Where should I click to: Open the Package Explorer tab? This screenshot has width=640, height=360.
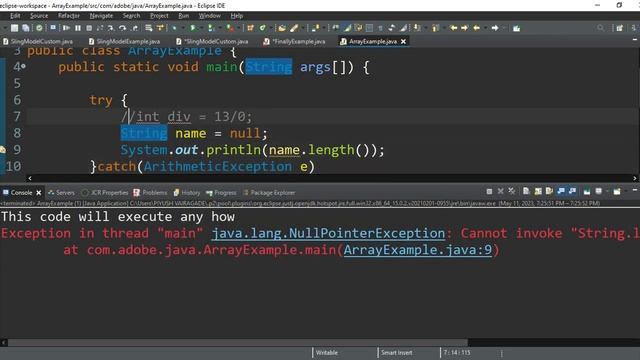[x=269, y=192]
